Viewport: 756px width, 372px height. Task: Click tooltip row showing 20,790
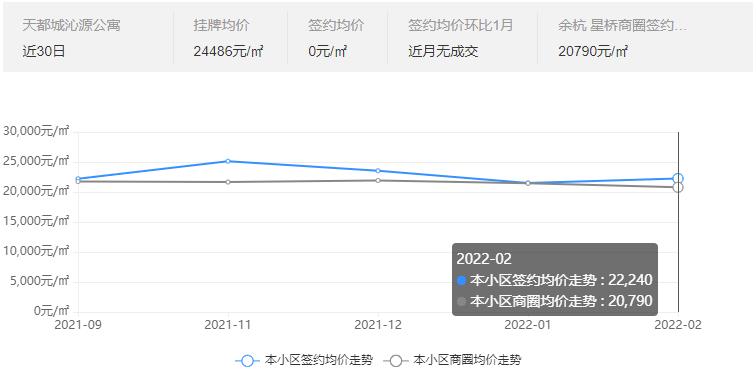coord(554,301)
